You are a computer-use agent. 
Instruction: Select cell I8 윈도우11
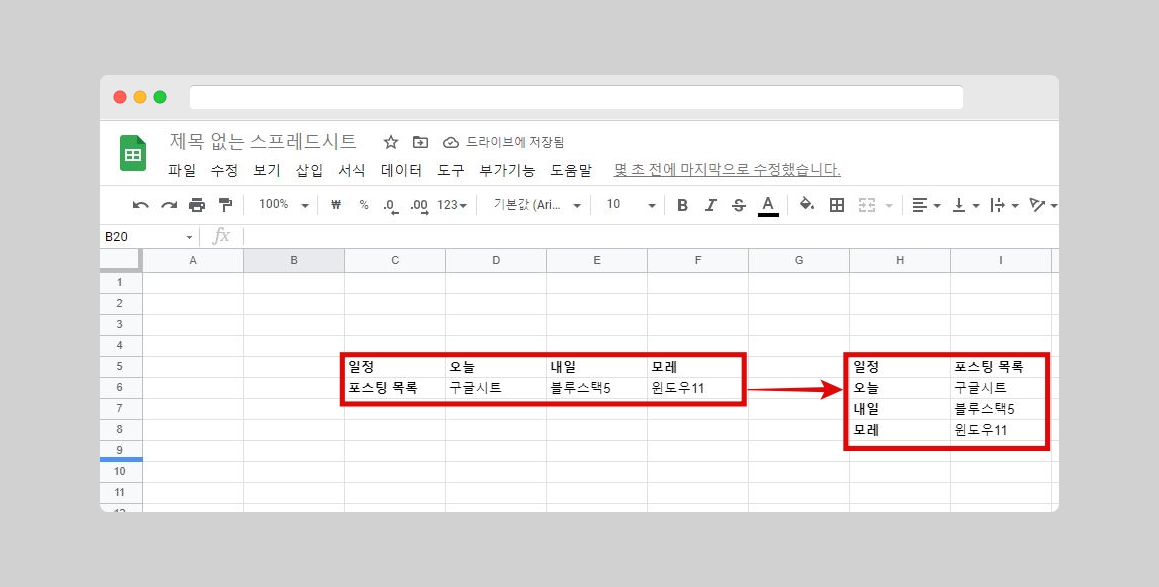pyautogui.click(x=1001, y=430)
